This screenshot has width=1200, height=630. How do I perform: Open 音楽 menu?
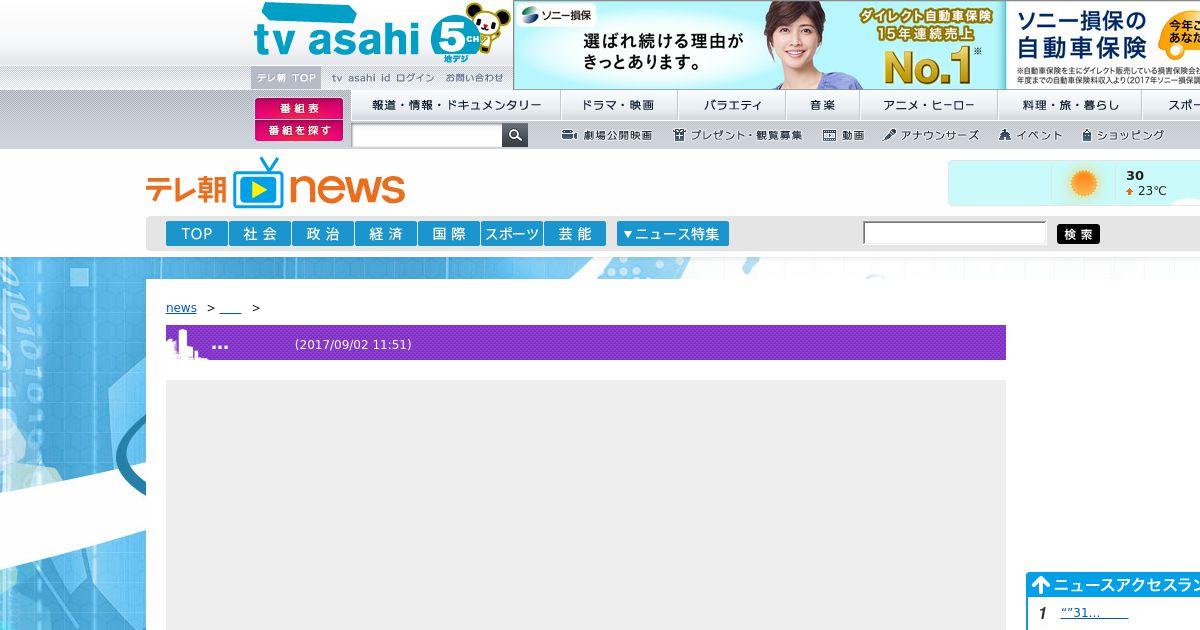(x=823, y=105)
